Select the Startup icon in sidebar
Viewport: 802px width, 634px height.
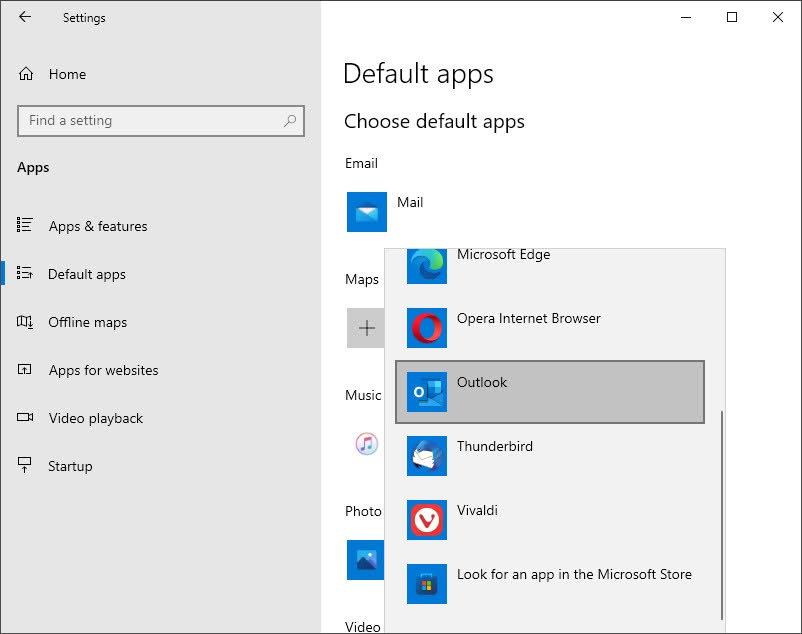click(x=25, y=465)
